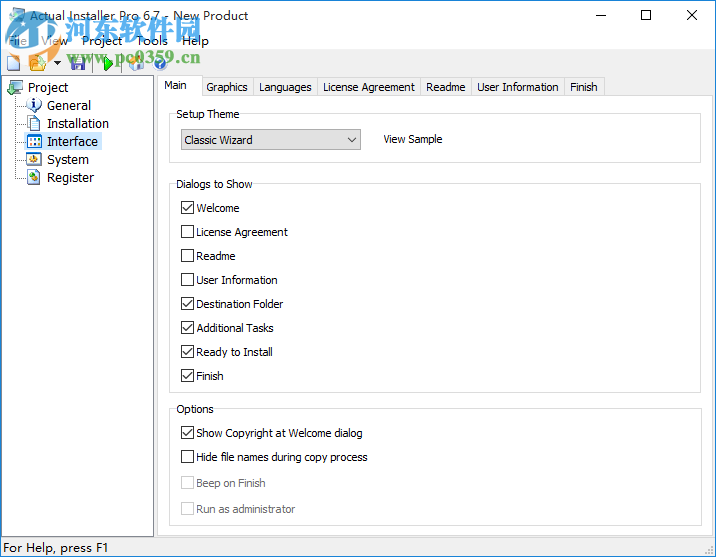The height and width of the screenshot is (557, 716).
Task: Expand the open-project dropdown arrow in the toolbar
Action: point(57,63)
